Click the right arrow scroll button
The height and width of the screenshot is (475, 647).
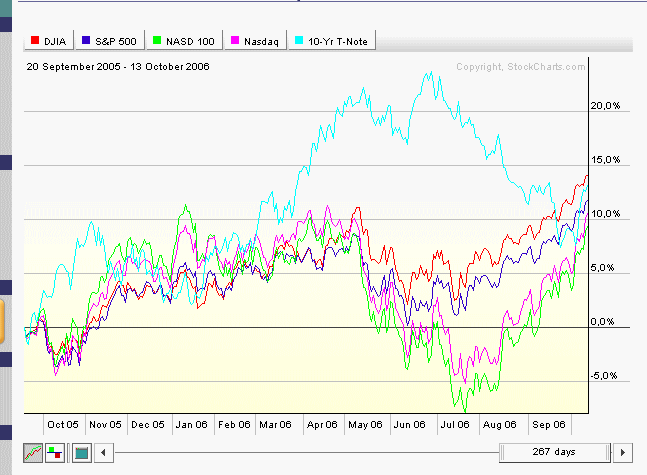[623, 453]
